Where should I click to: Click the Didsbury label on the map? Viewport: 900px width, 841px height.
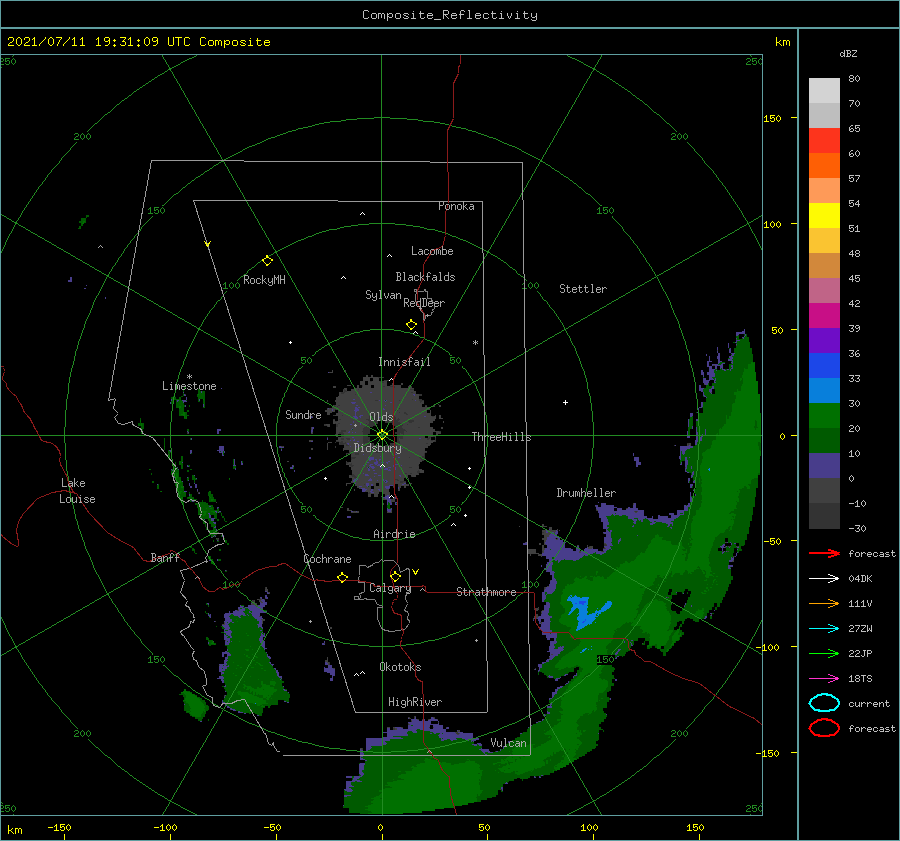click(378, 448)
